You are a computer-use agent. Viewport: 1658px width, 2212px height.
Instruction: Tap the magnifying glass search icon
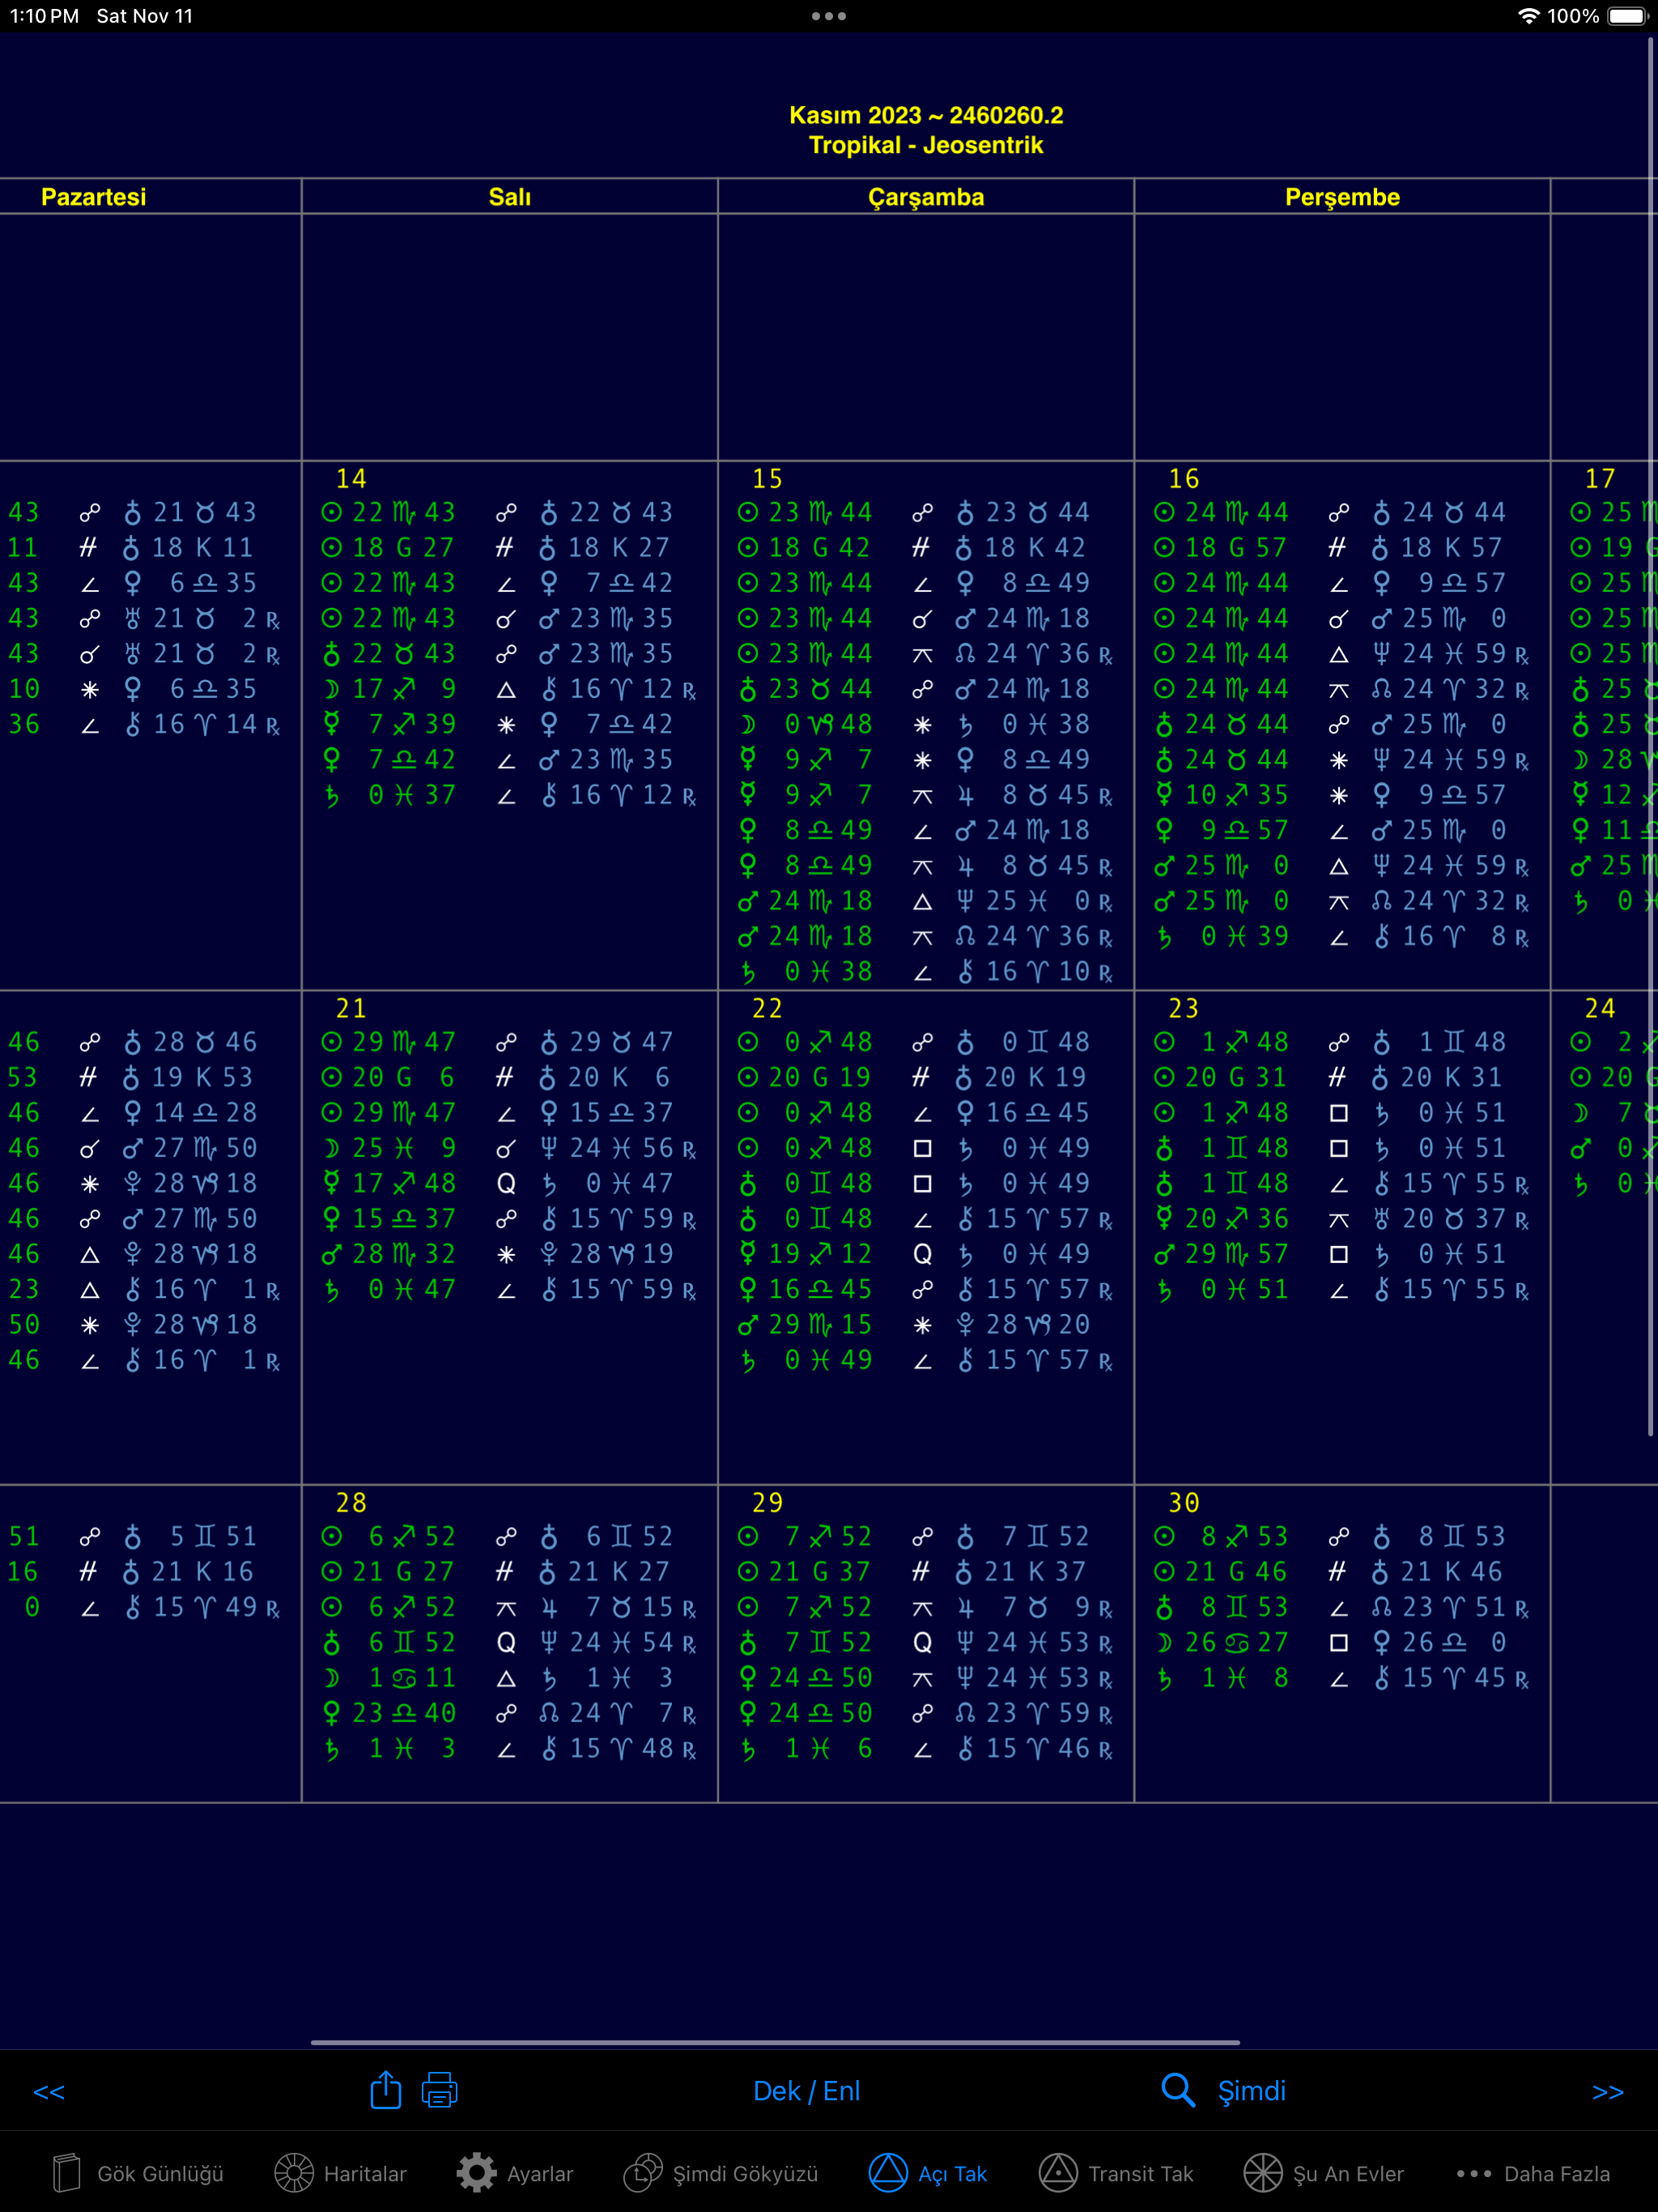click(1178, 2090)
